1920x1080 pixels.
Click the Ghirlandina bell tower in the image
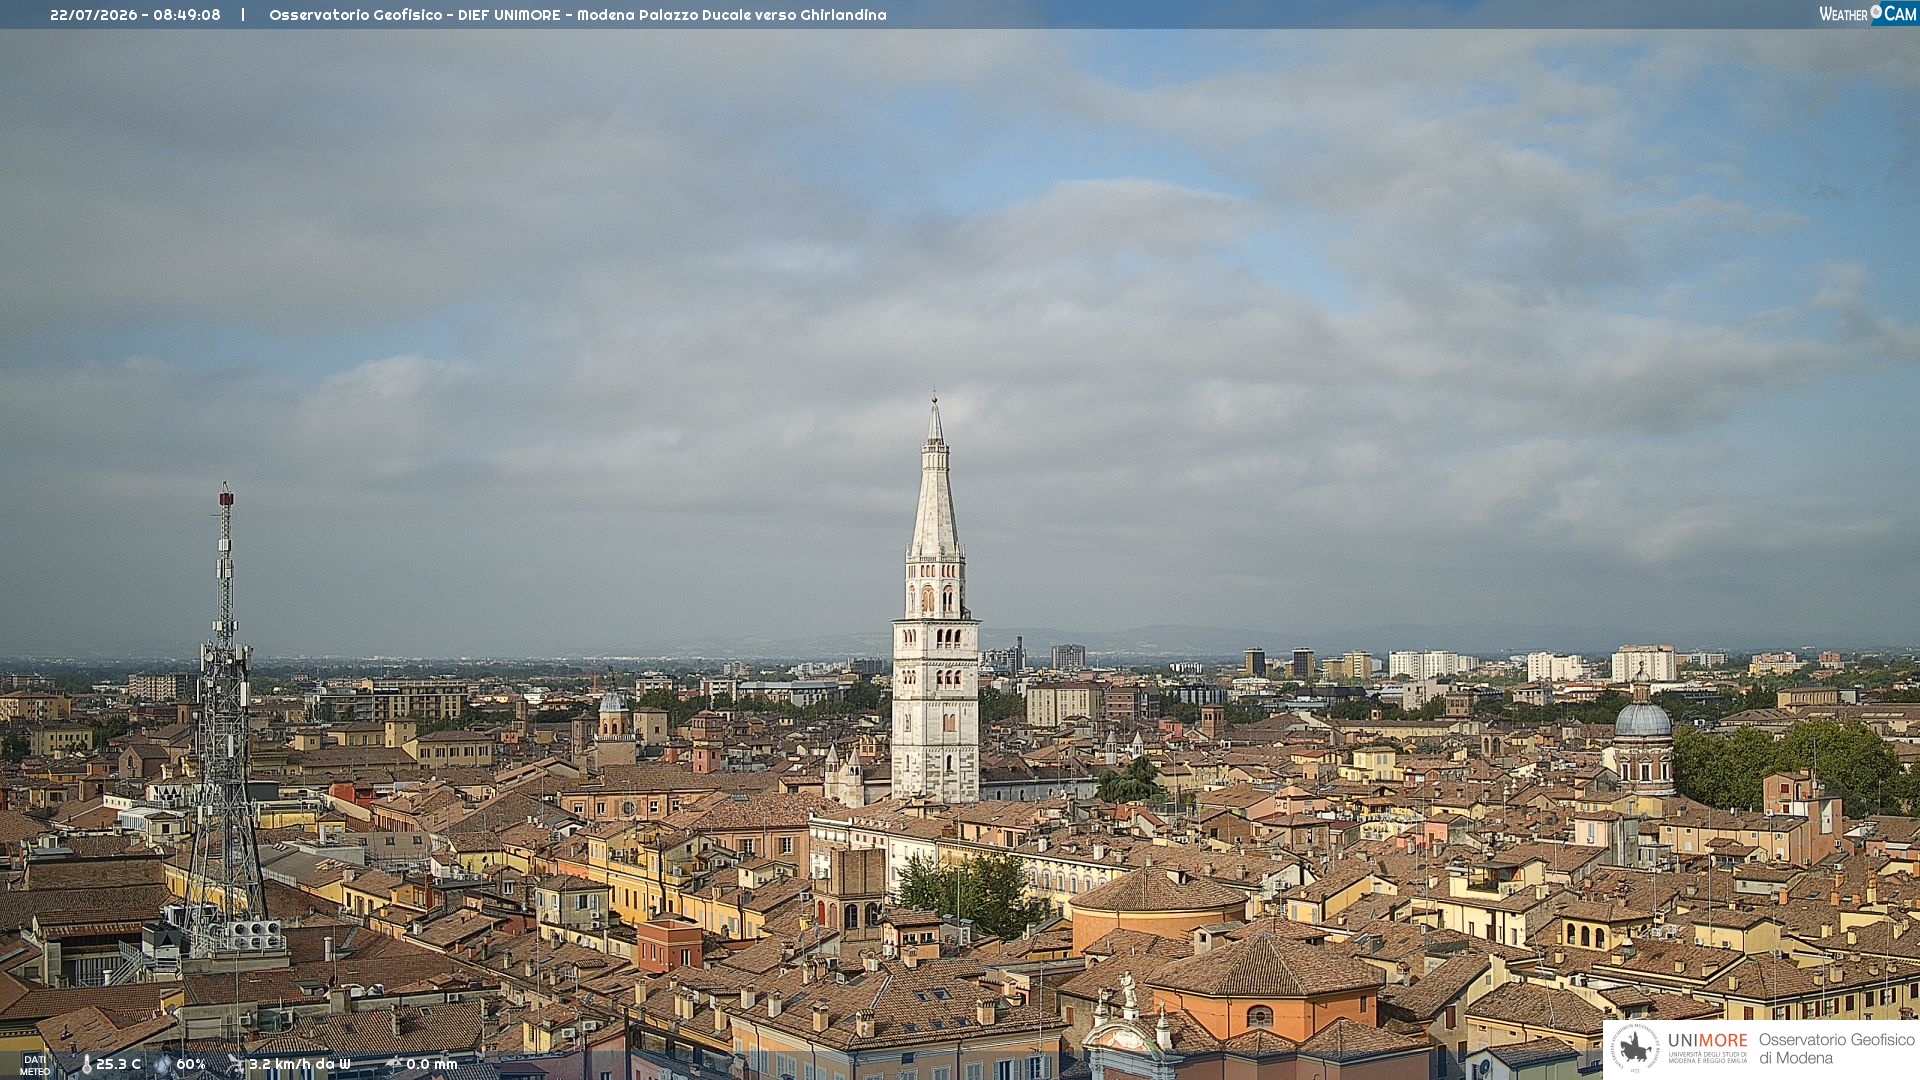(936, 600)
